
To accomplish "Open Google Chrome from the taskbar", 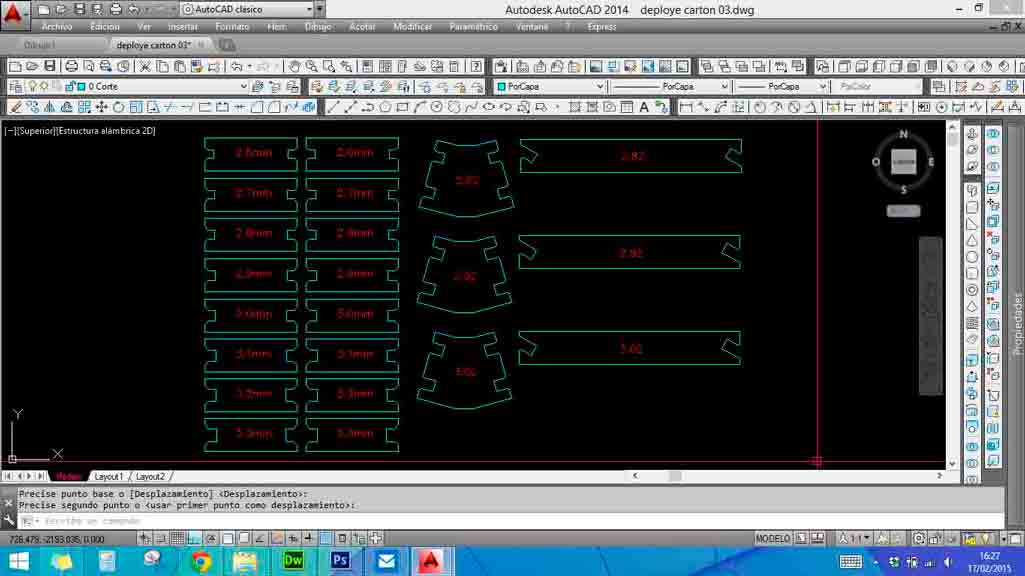I will click(x=200, y=561).
